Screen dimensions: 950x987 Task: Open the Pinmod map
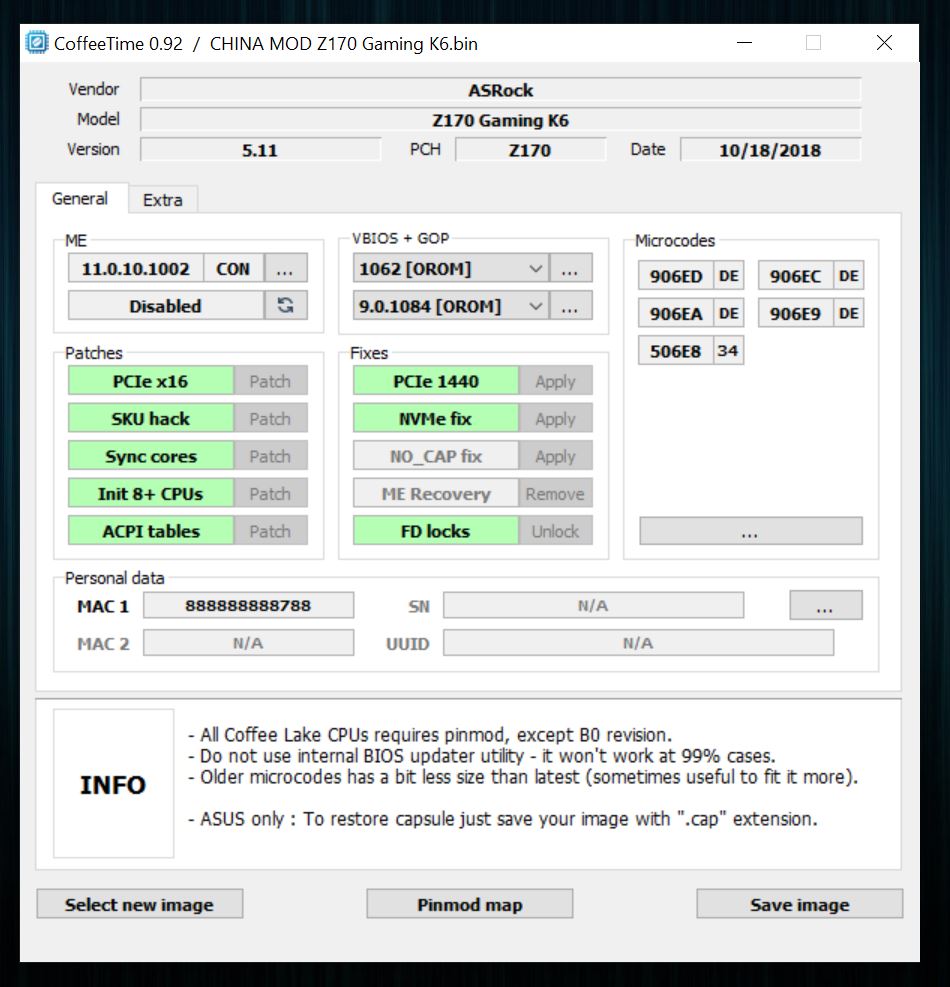coord(470,904)
